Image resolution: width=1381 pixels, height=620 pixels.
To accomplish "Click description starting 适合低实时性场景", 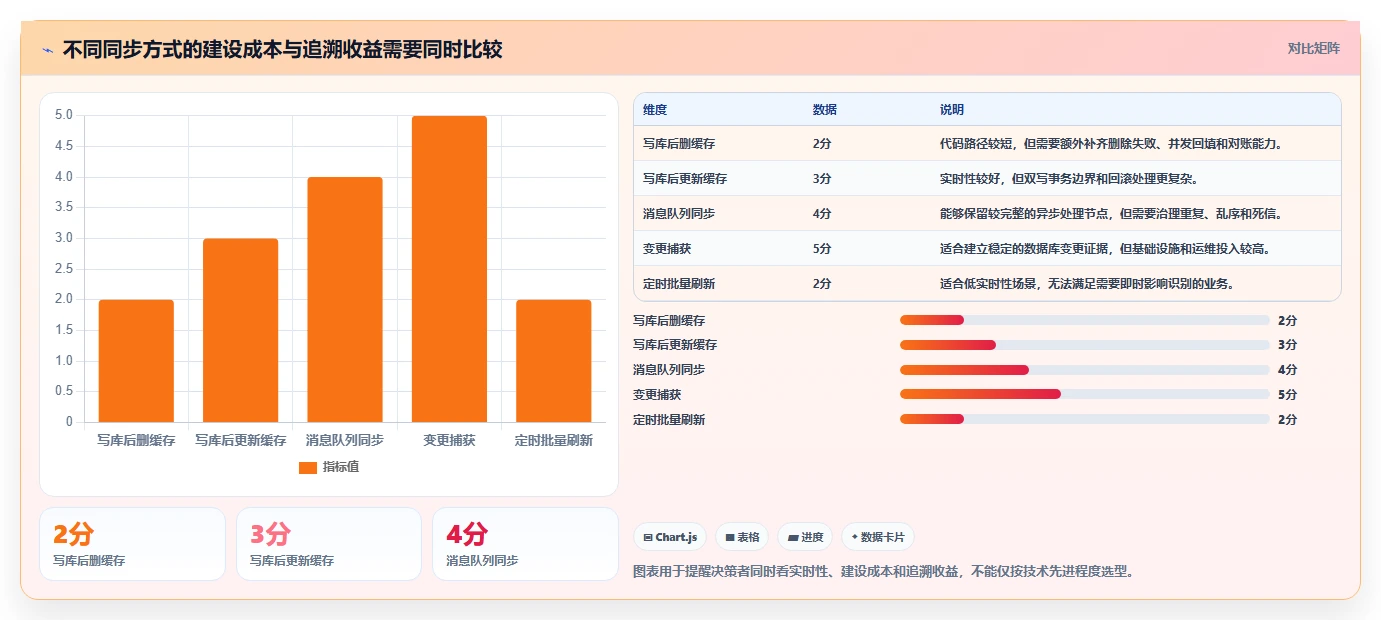I will [x=1087, y=284].
